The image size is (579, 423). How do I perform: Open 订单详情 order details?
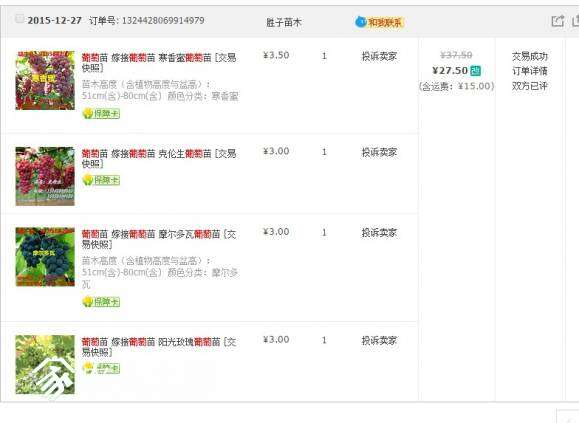[x=530, y=71]
